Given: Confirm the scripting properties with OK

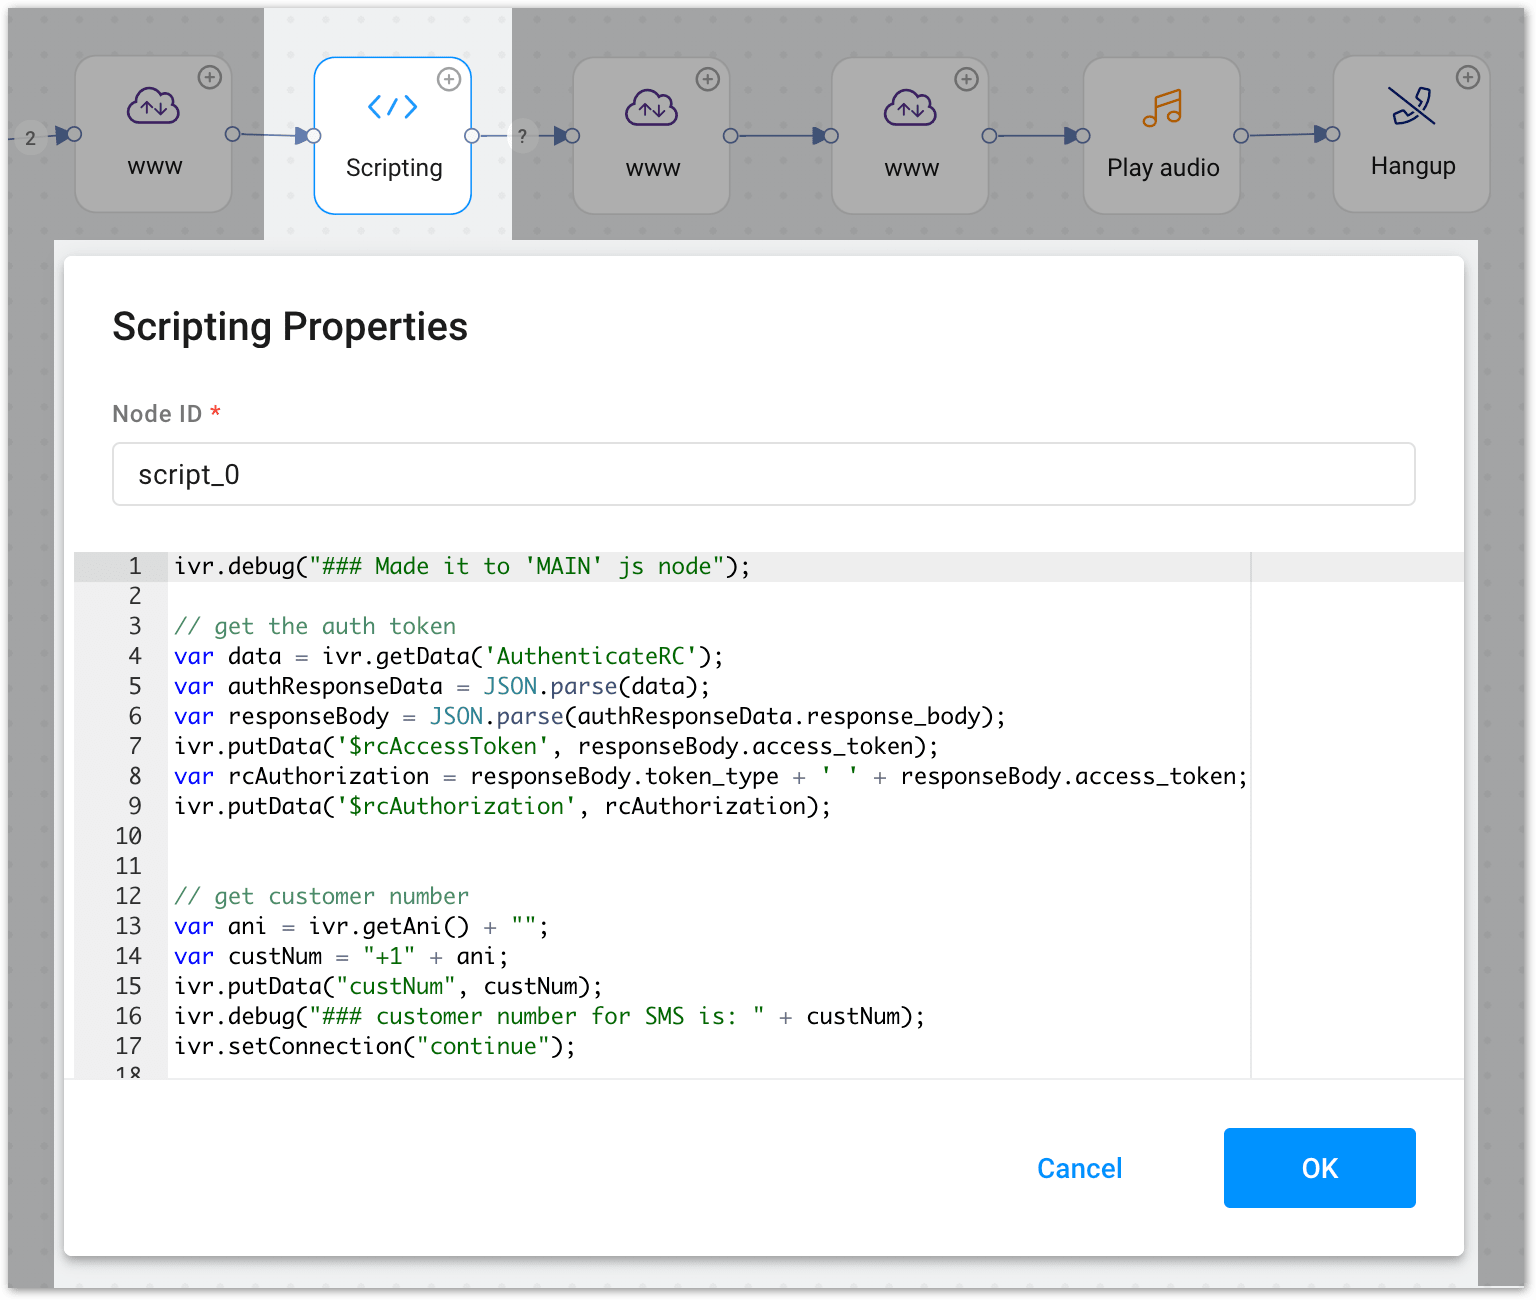Looking at the screenshot, I should pyautogui.click(x=1319, y=1168).
